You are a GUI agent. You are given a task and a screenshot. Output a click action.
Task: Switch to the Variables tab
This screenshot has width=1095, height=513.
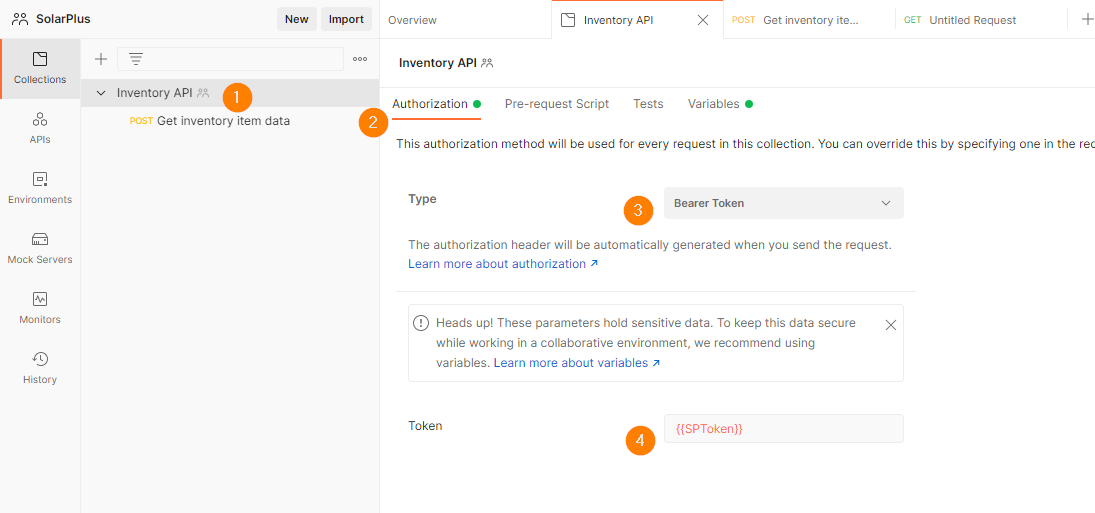[x=714, y=104]
